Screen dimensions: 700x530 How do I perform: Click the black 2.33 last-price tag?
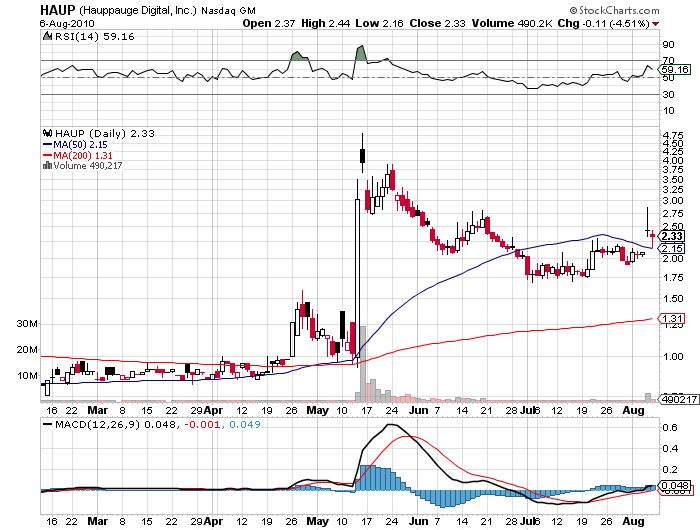[672, 236]
